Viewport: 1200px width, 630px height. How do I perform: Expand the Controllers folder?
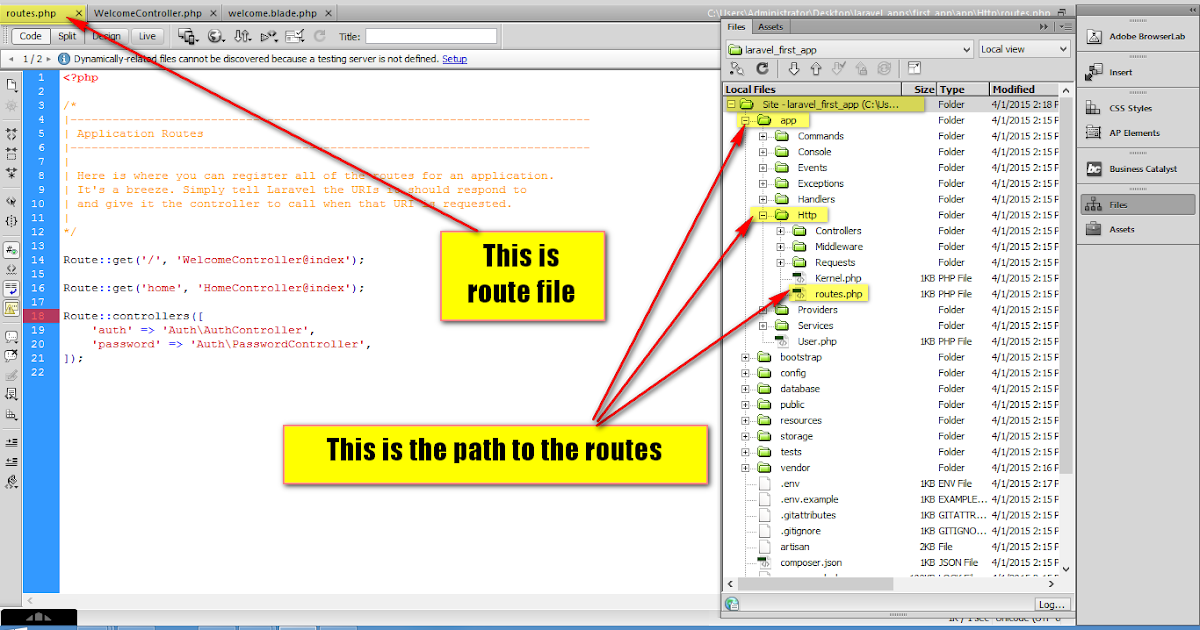tap(780, 231)
